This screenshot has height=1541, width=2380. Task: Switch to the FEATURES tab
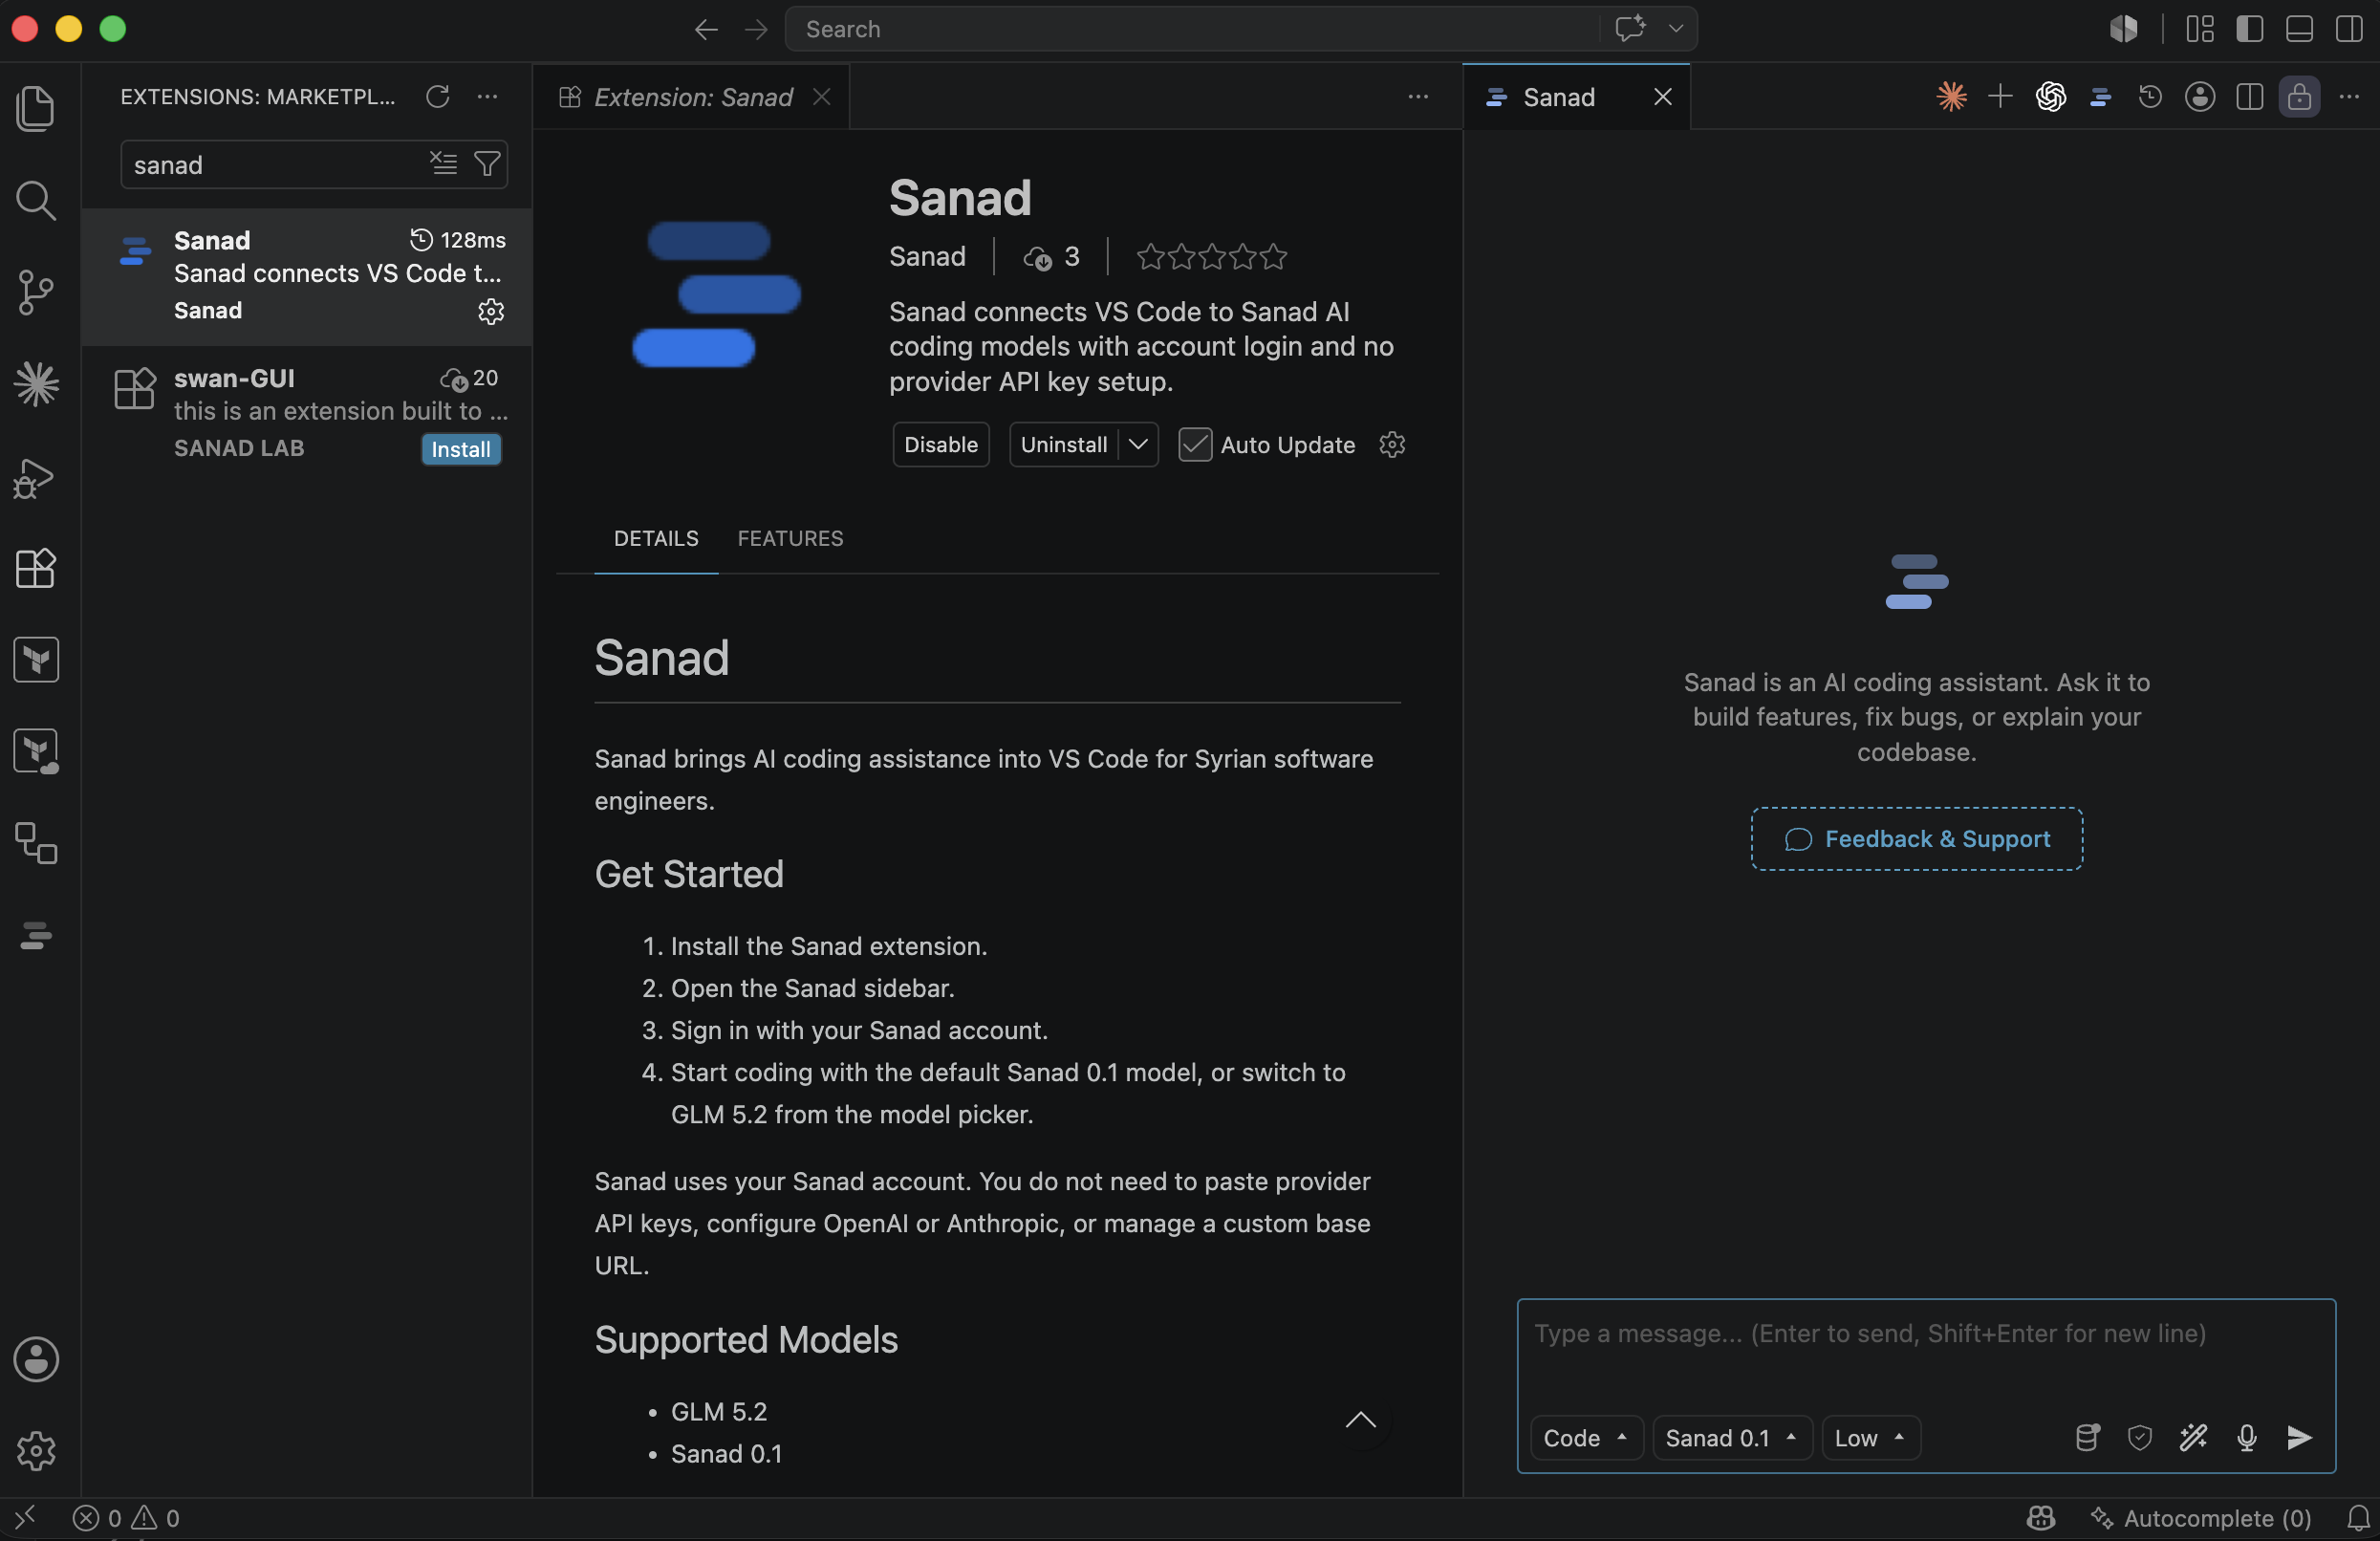[x=790, y=538]
